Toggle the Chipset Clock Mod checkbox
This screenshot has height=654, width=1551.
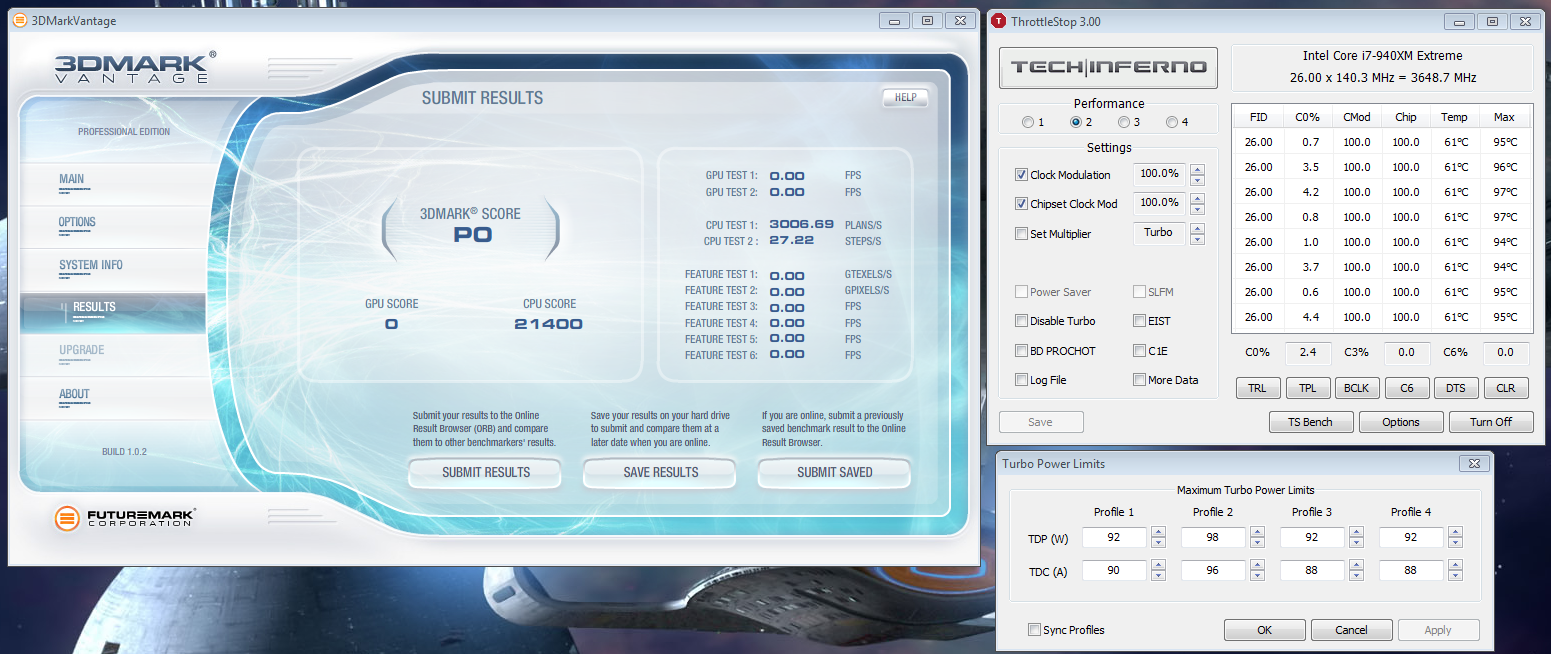click(1021, 203)
